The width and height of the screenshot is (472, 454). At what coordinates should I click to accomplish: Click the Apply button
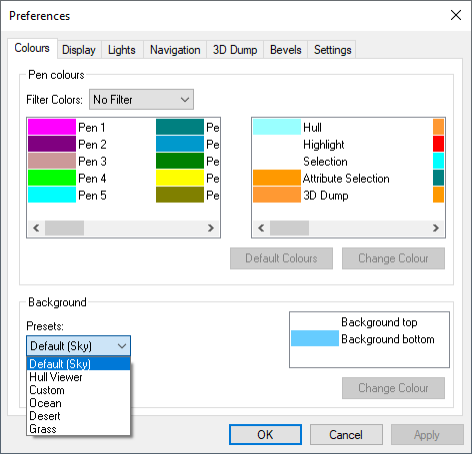pos(427,435)
